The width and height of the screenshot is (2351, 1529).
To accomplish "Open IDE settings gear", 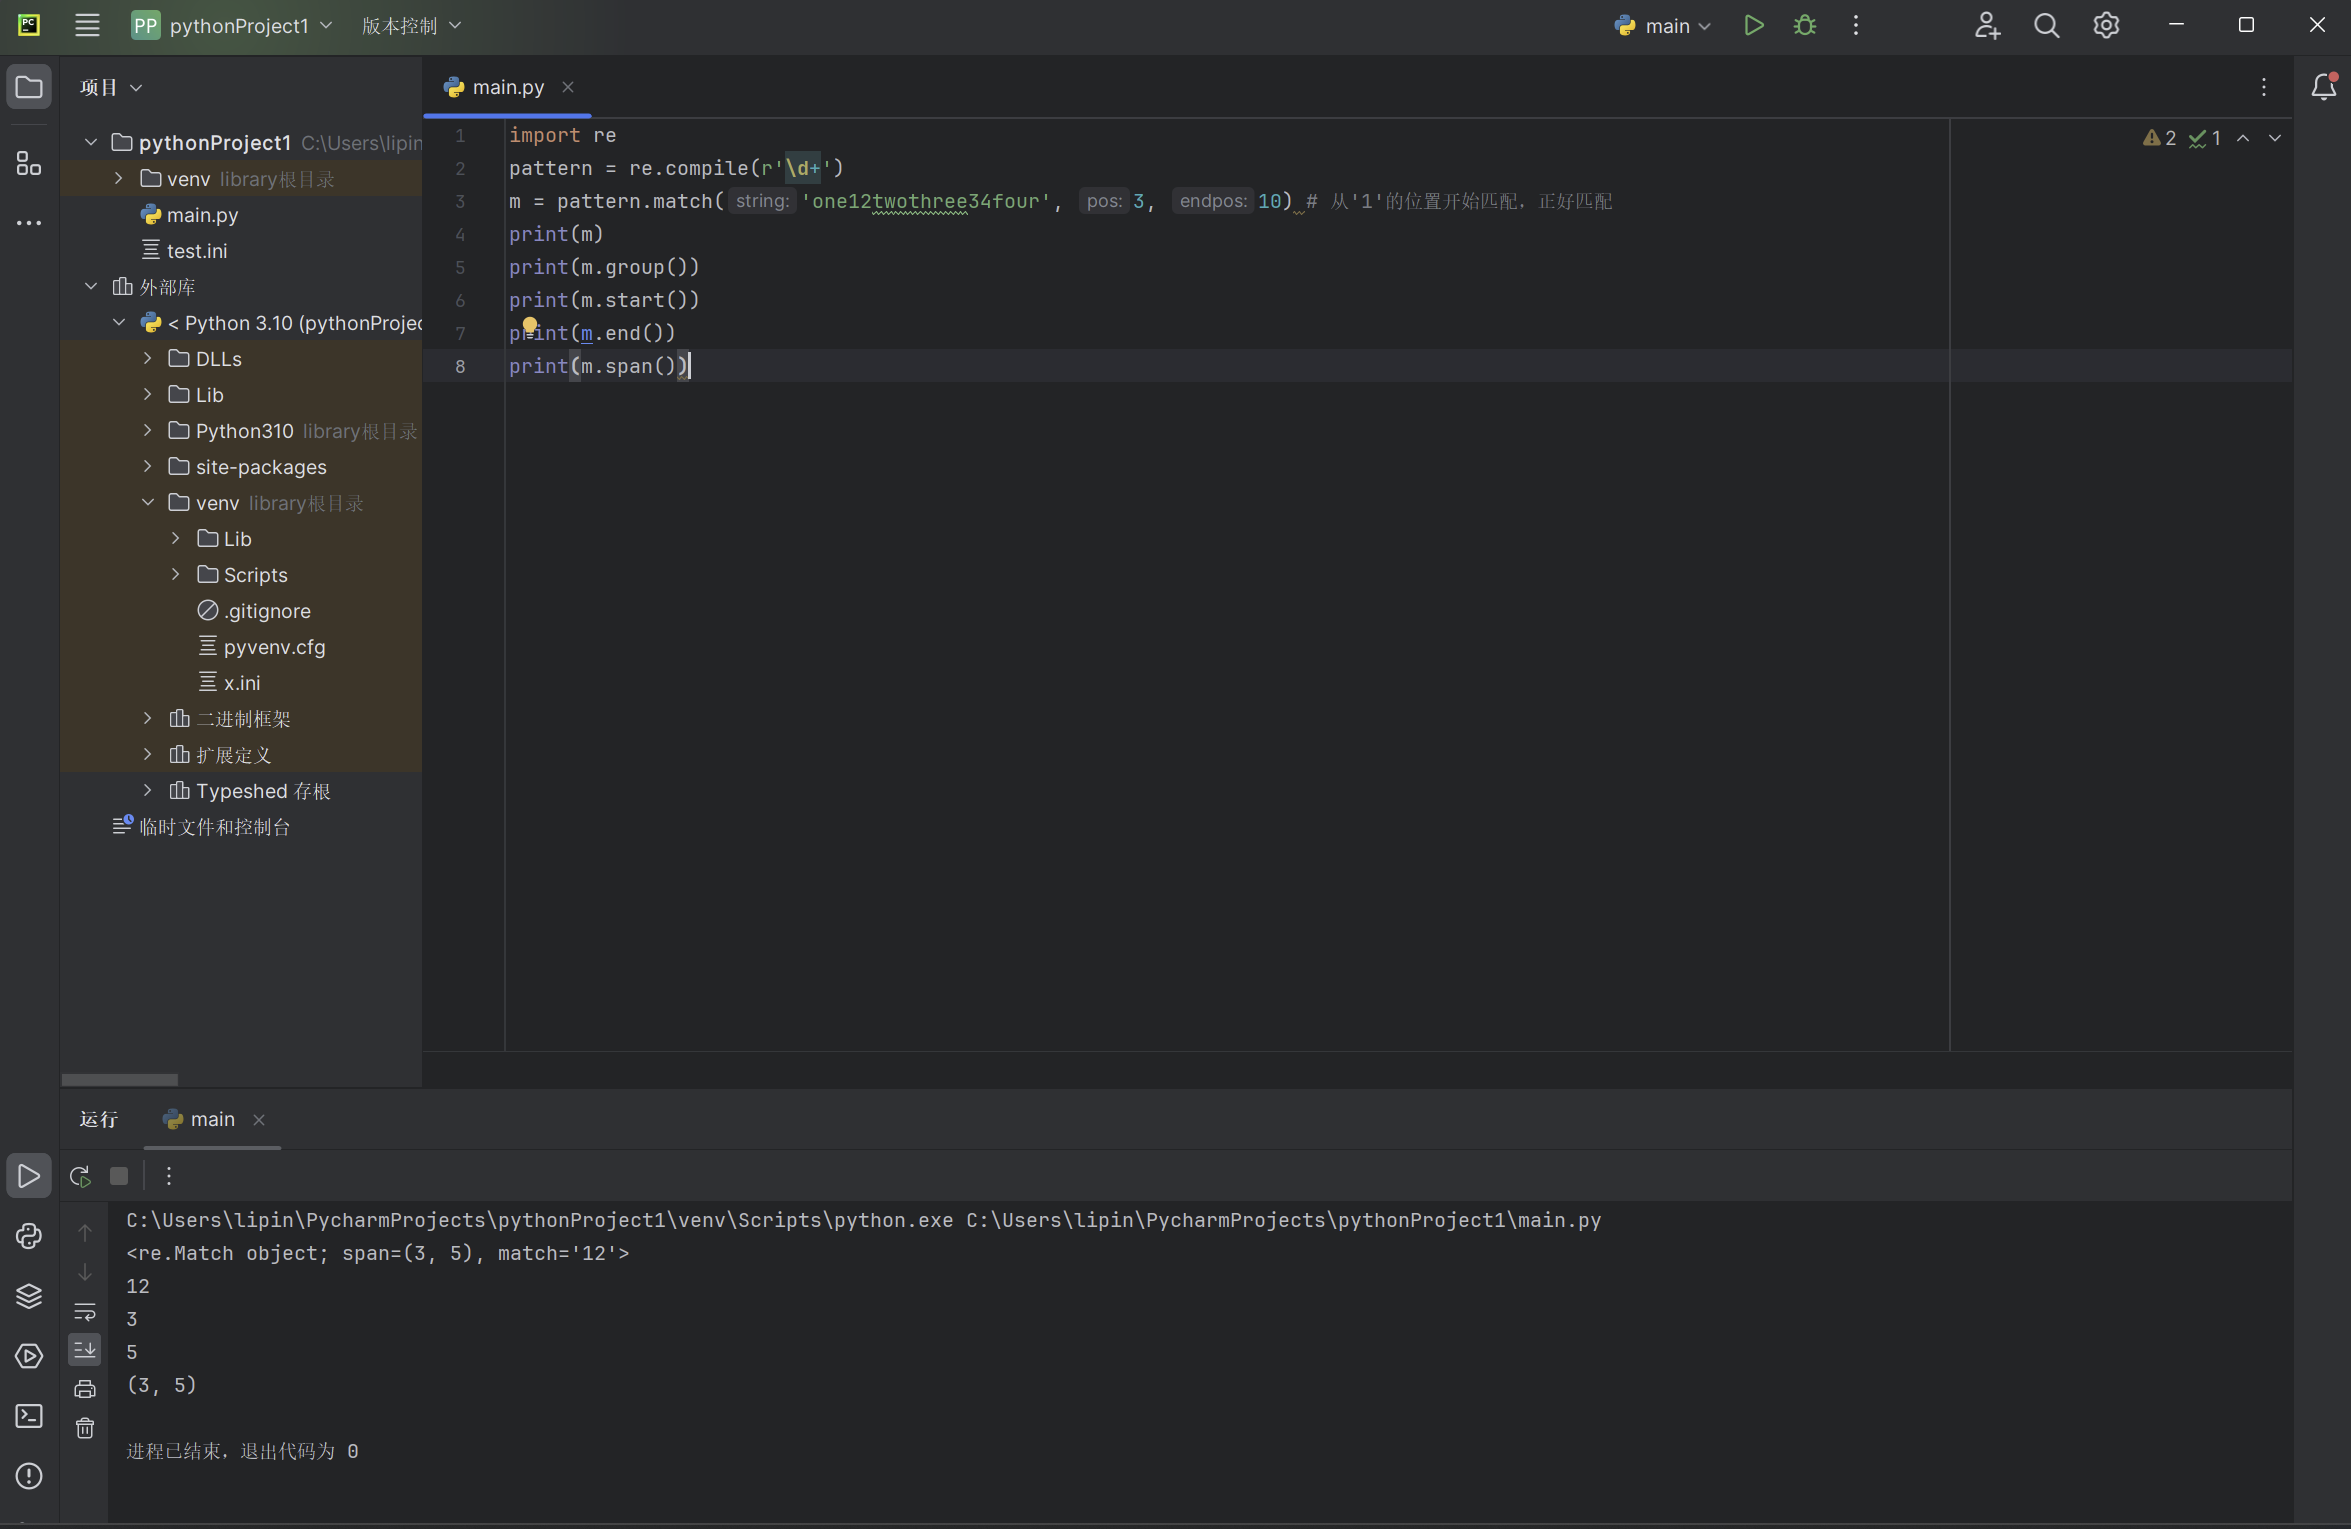I will tap(2106, 25).
